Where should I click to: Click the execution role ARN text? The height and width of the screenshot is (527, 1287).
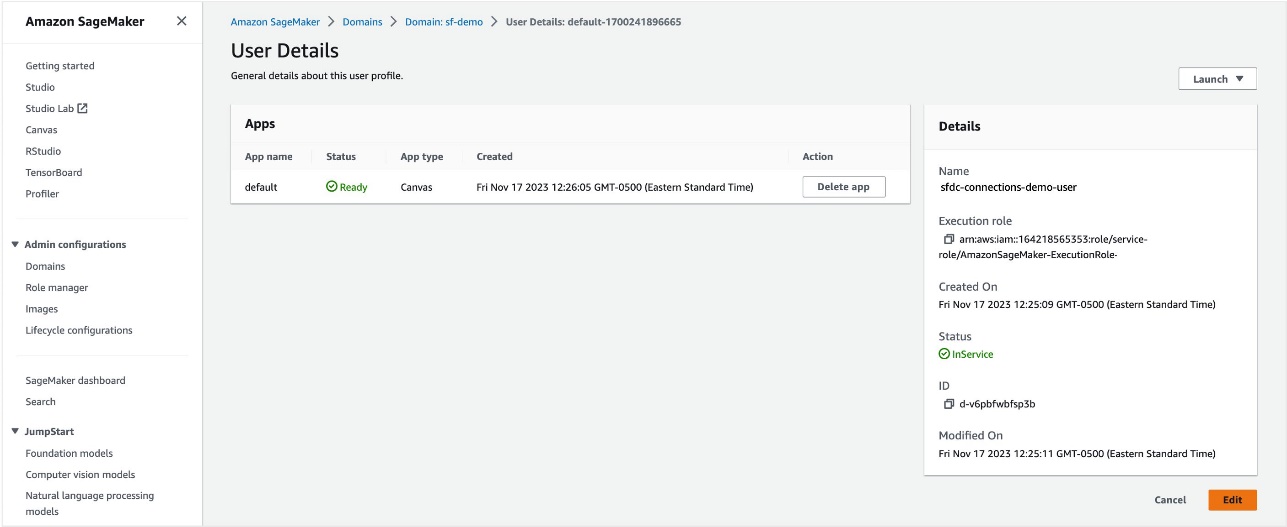coord(1044,247)
